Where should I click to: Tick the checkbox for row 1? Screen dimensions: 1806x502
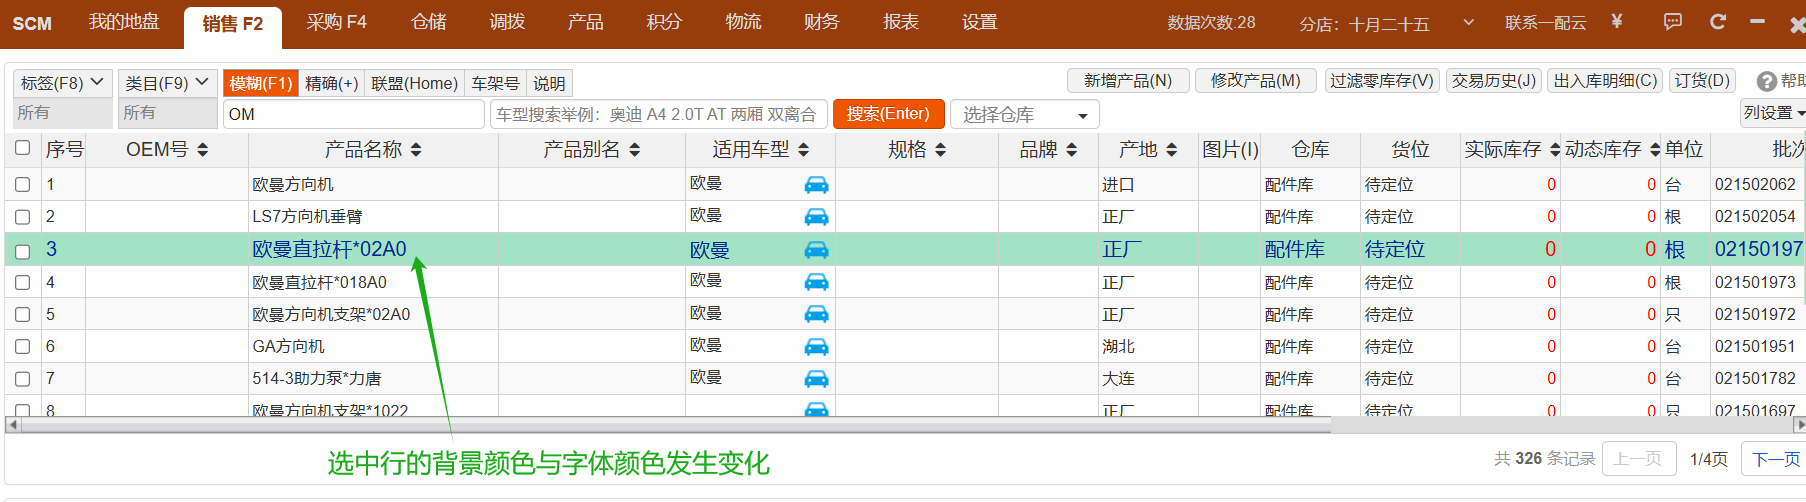tap(23, 185)
